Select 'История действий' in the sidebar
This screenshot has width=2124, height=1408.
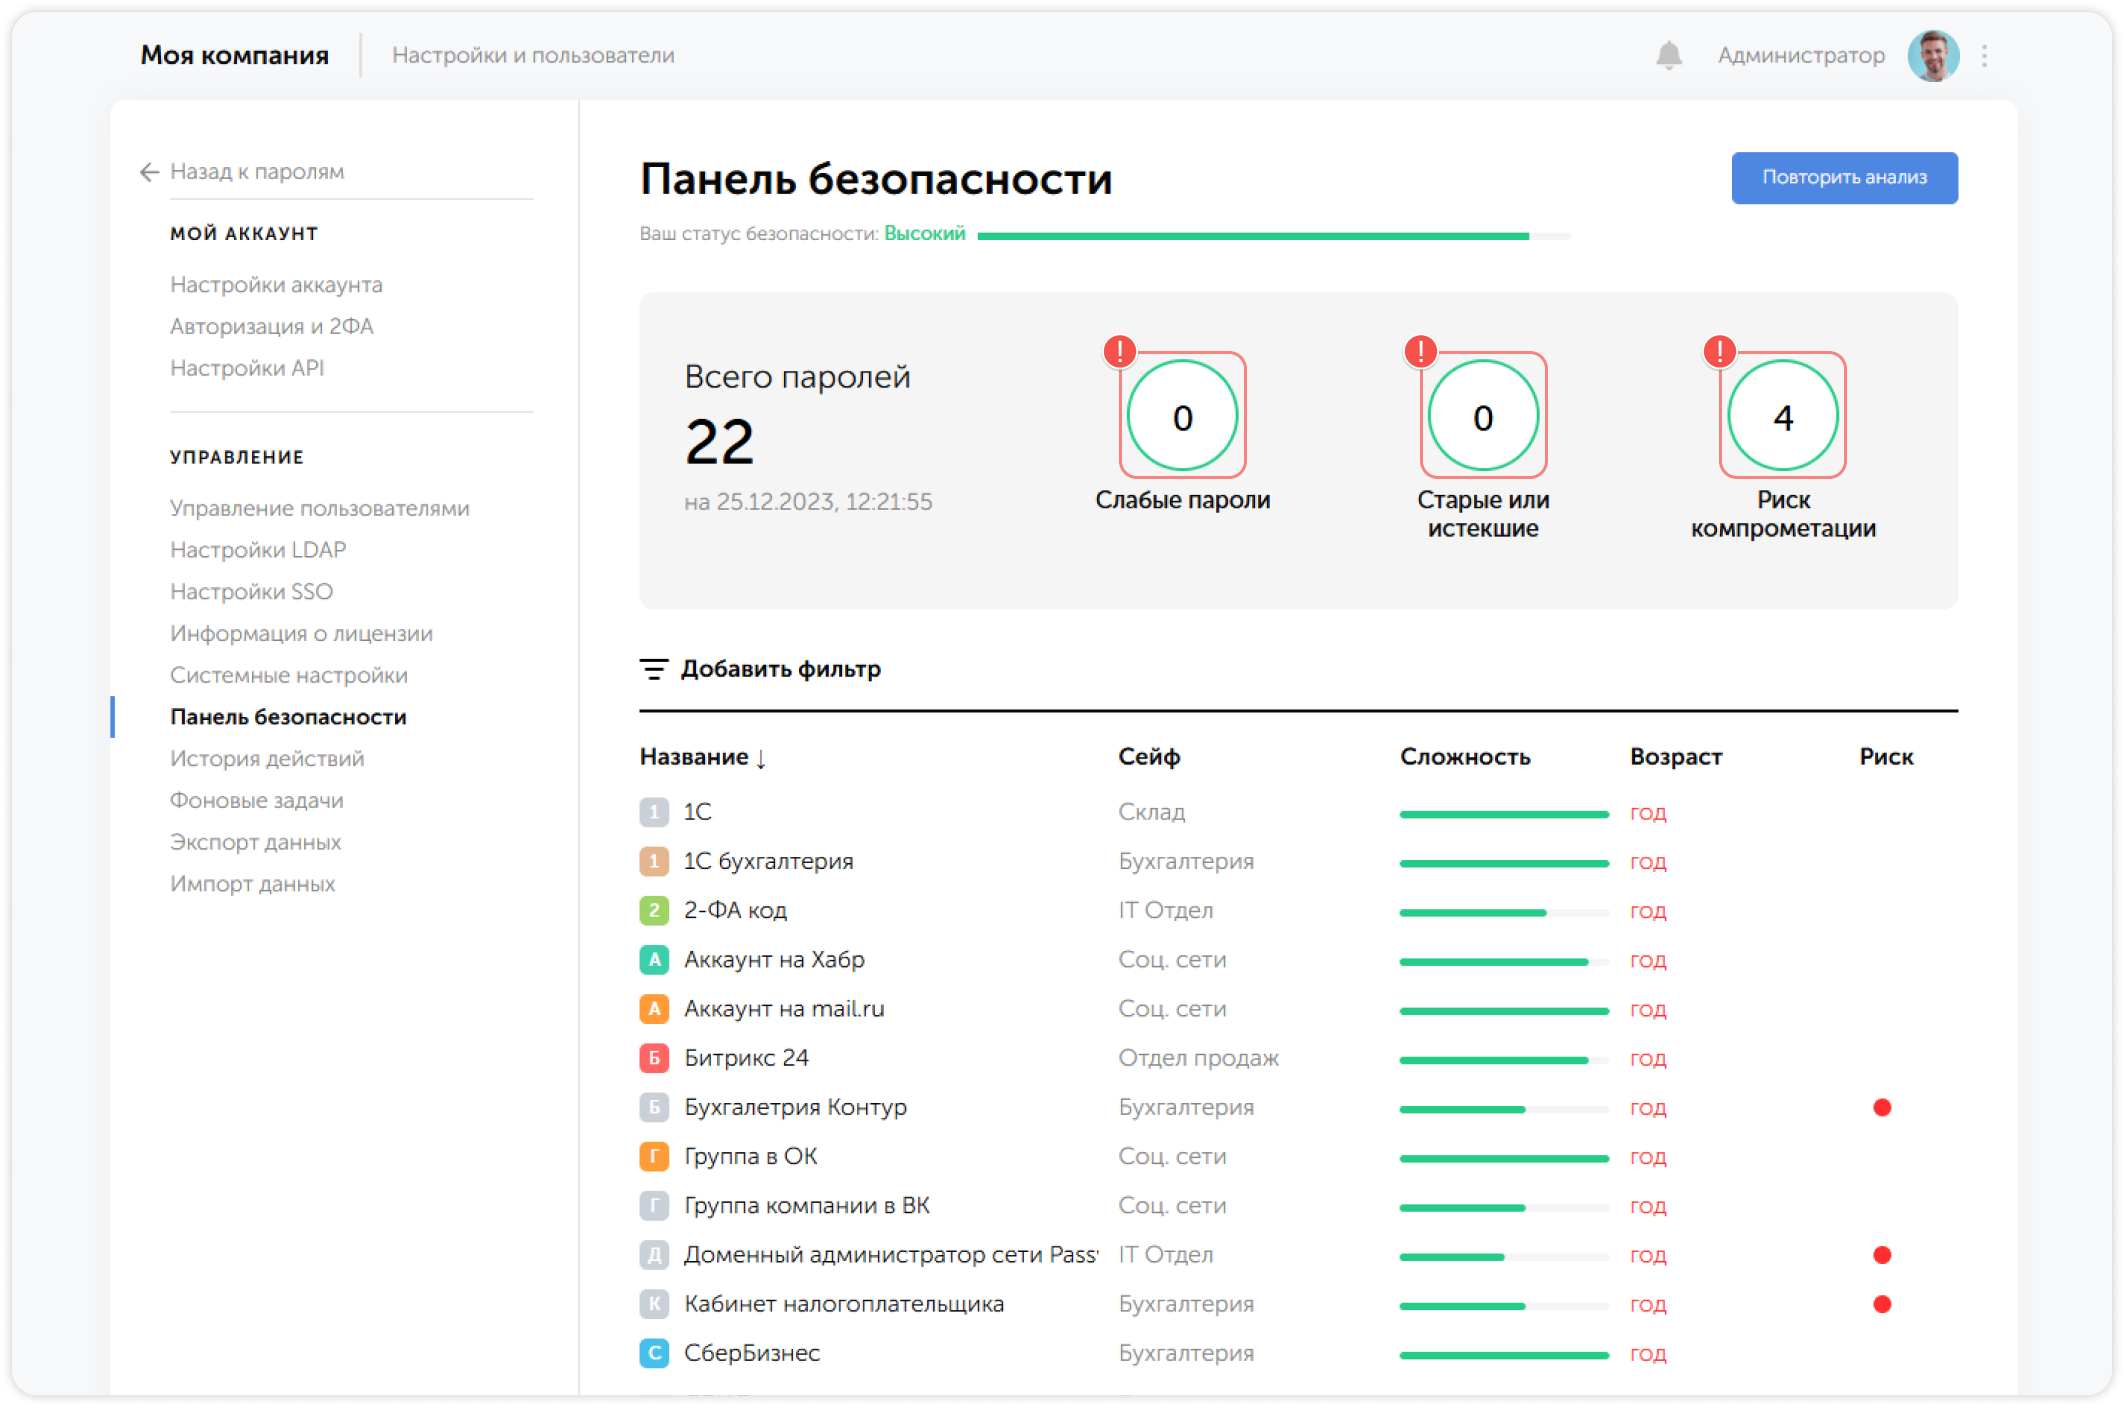tap(266, 758)
